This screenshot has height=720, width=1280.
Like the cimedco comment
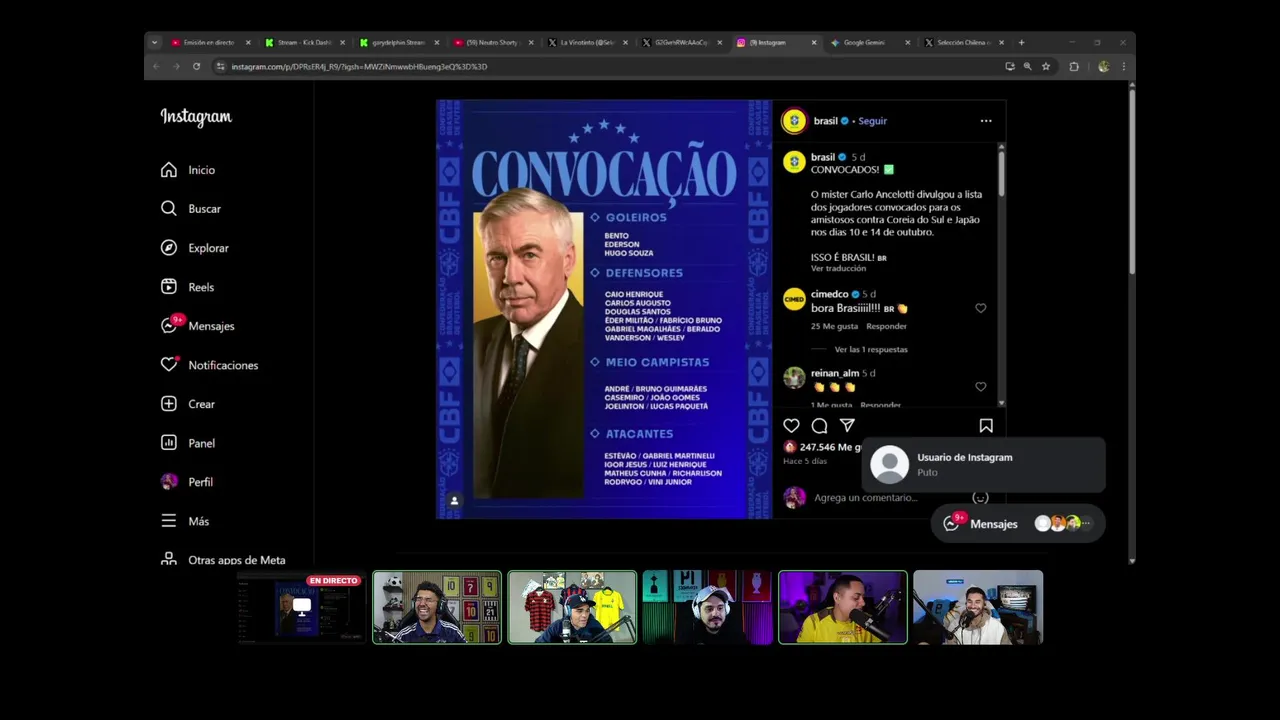pos(980,308)
